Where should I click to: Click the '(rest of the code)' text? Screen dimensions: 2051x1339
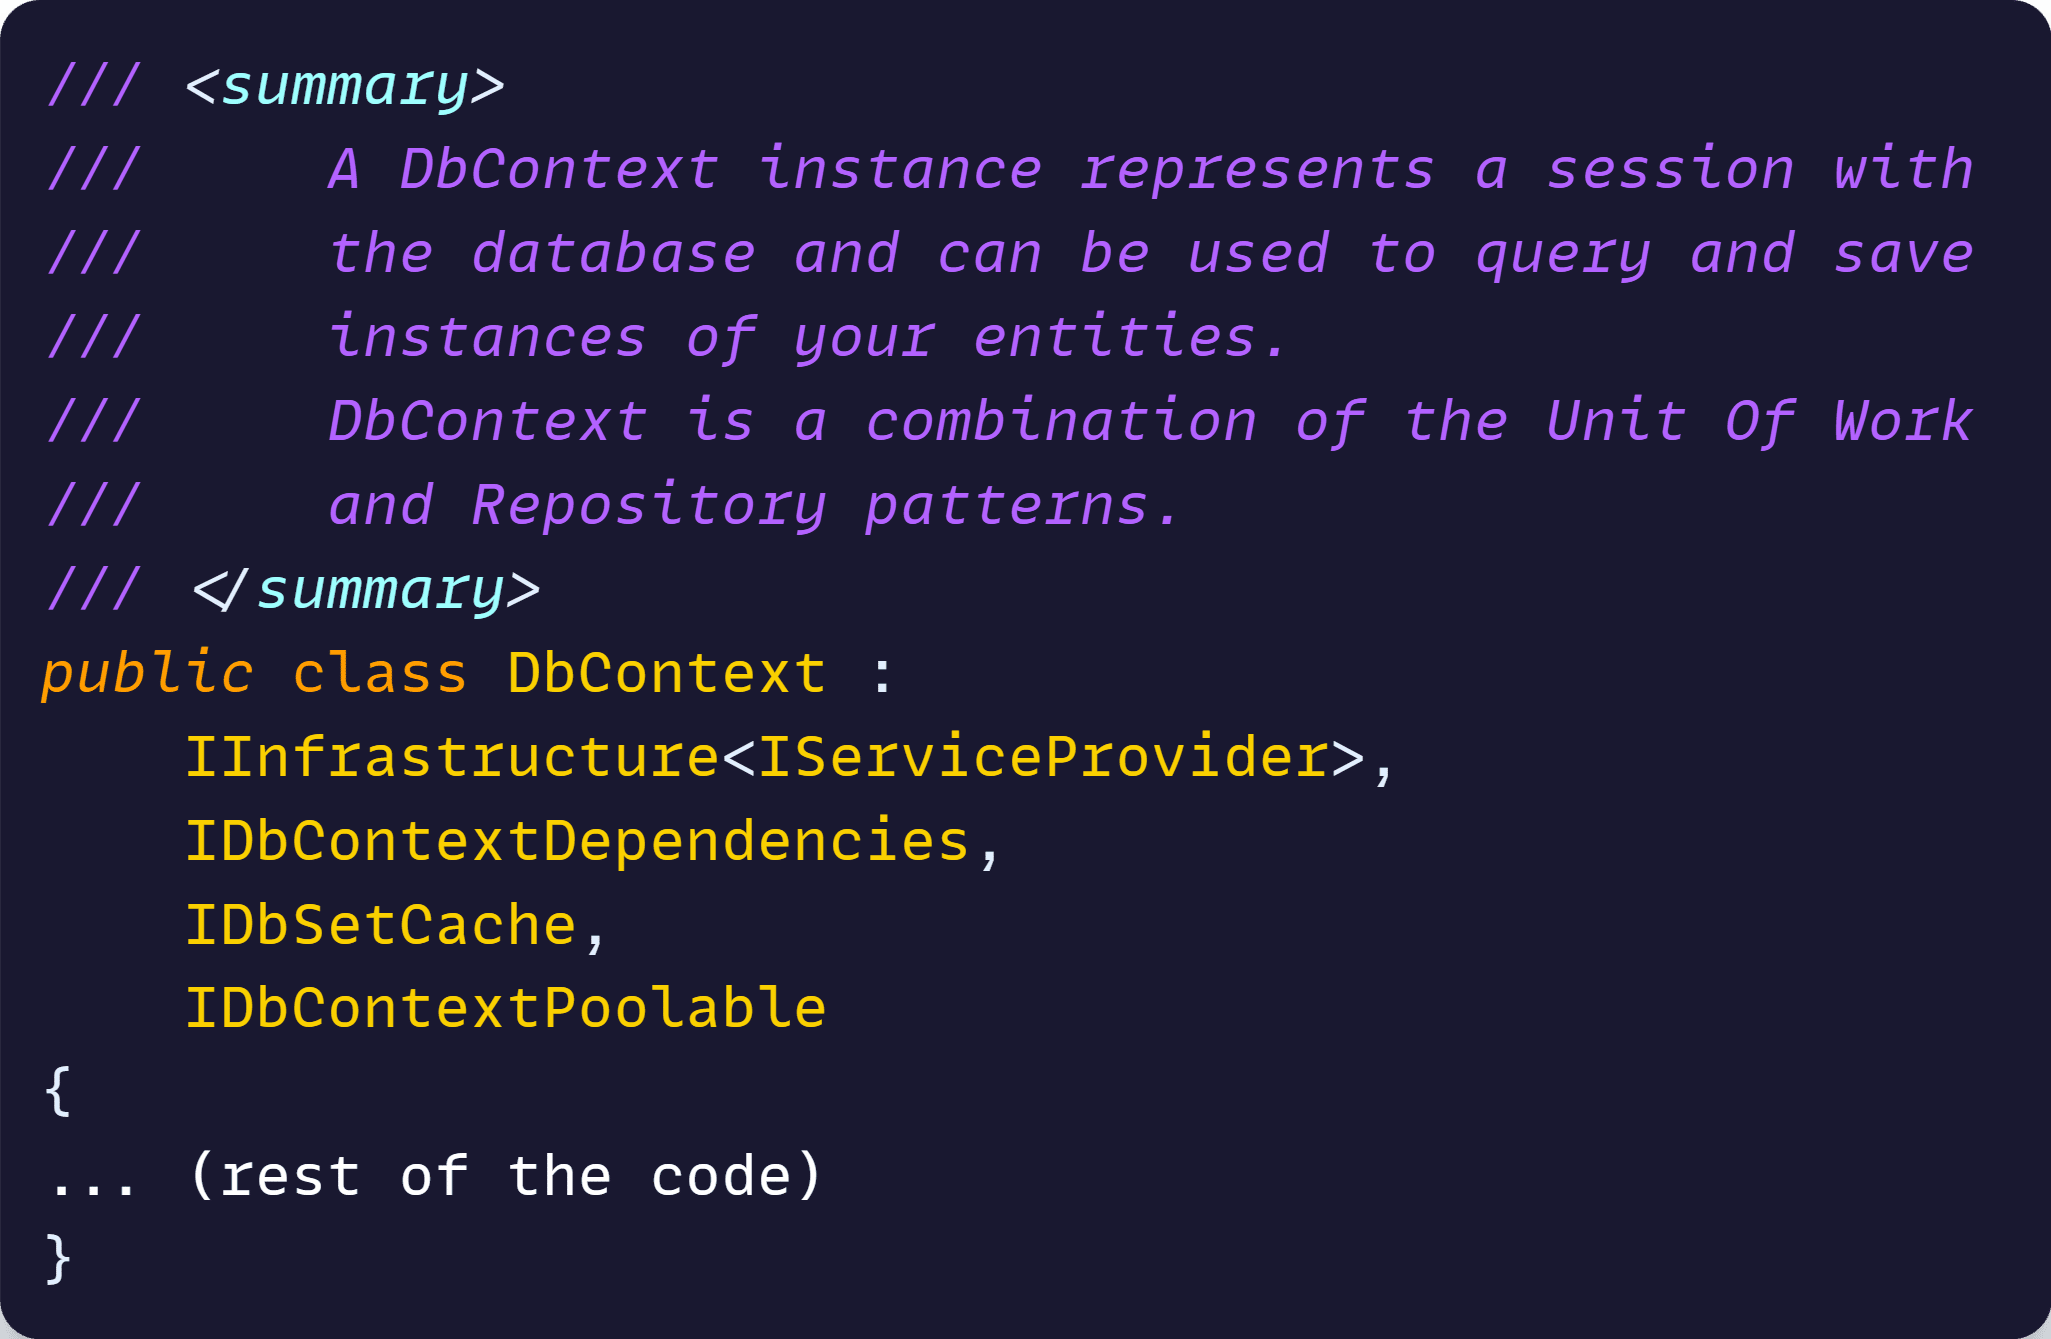pos(506,1176)
